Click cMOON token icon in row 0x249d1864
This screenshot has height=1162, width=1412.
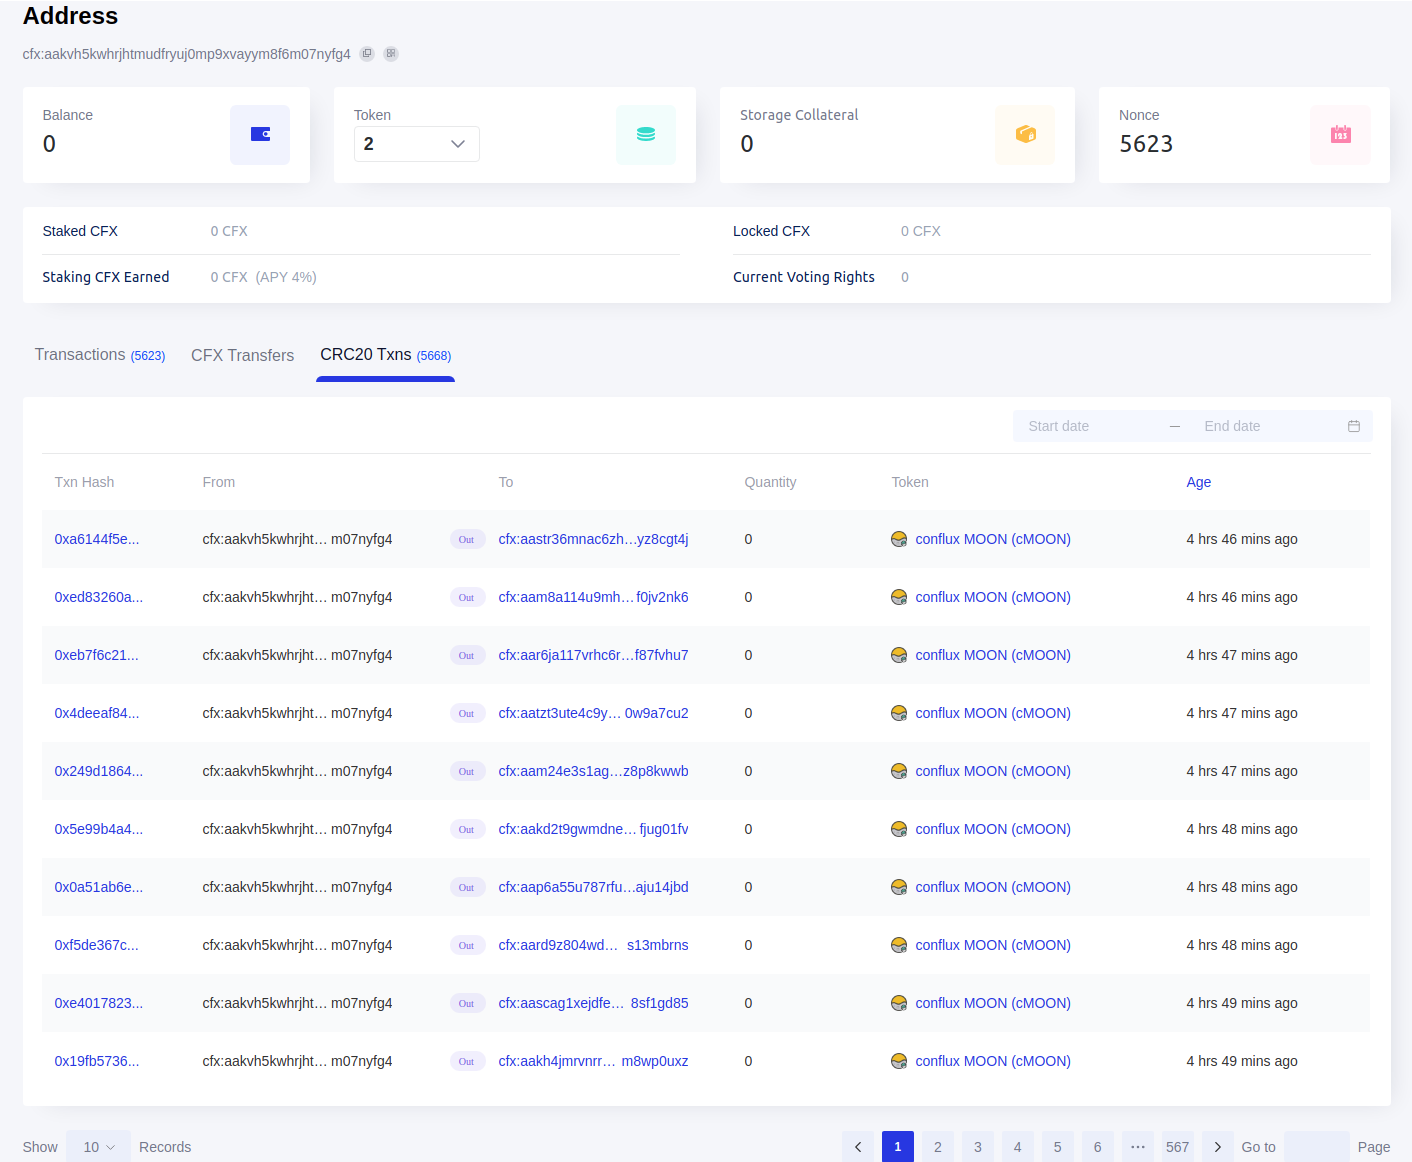pos(899,771)
